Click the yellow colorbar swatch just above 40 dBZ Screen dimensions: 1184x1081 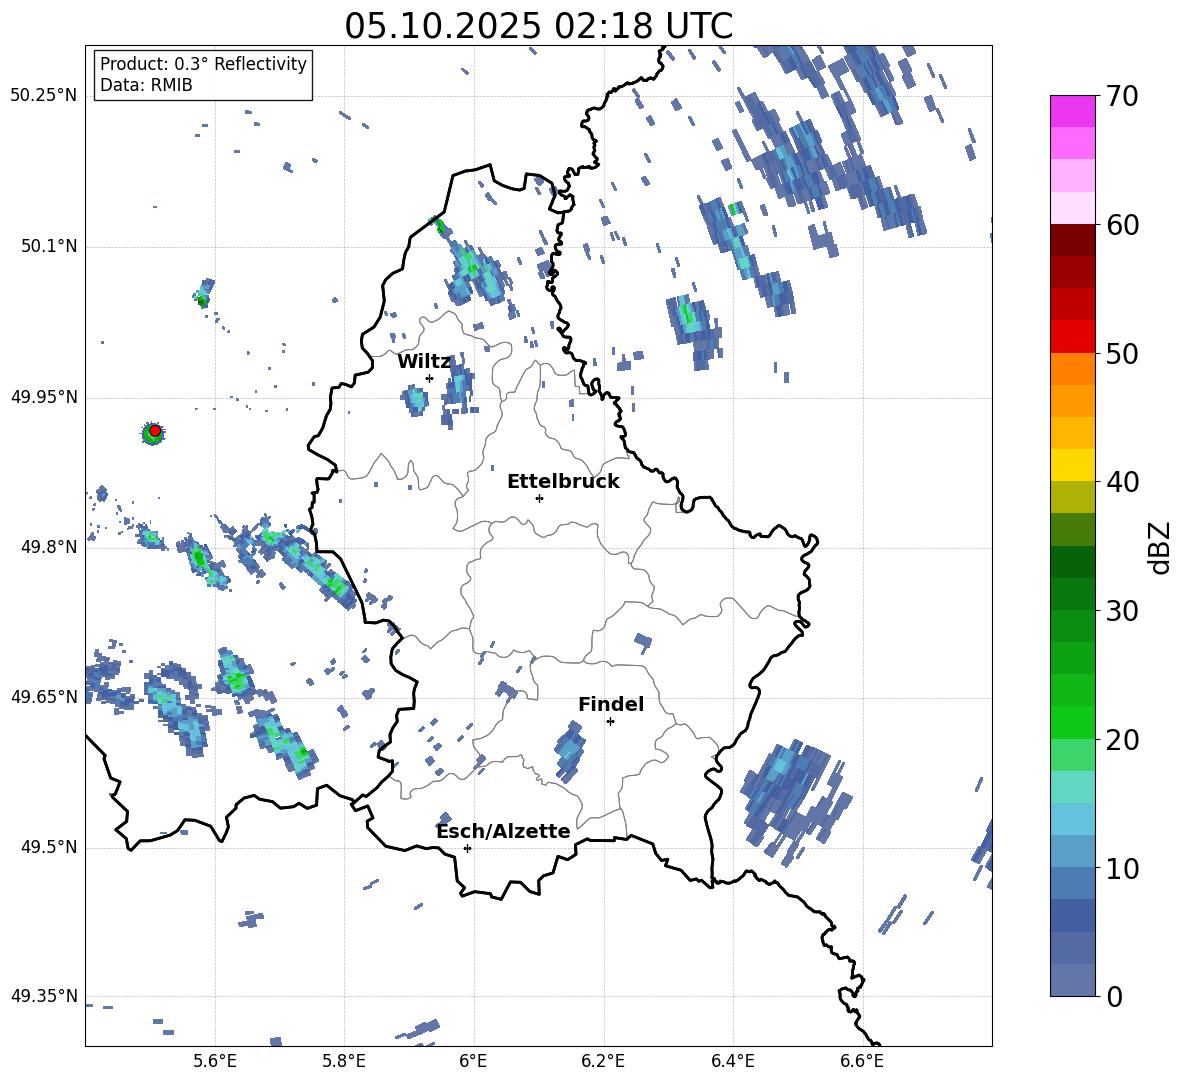click(x=1072, y=465)
